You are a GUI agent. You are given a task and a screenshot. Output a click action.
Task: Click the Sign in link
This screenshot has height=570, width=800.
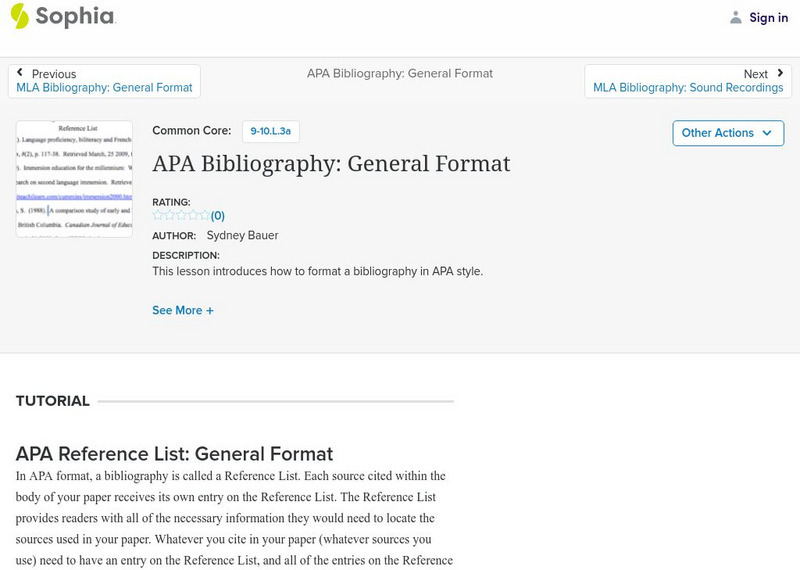768,17
